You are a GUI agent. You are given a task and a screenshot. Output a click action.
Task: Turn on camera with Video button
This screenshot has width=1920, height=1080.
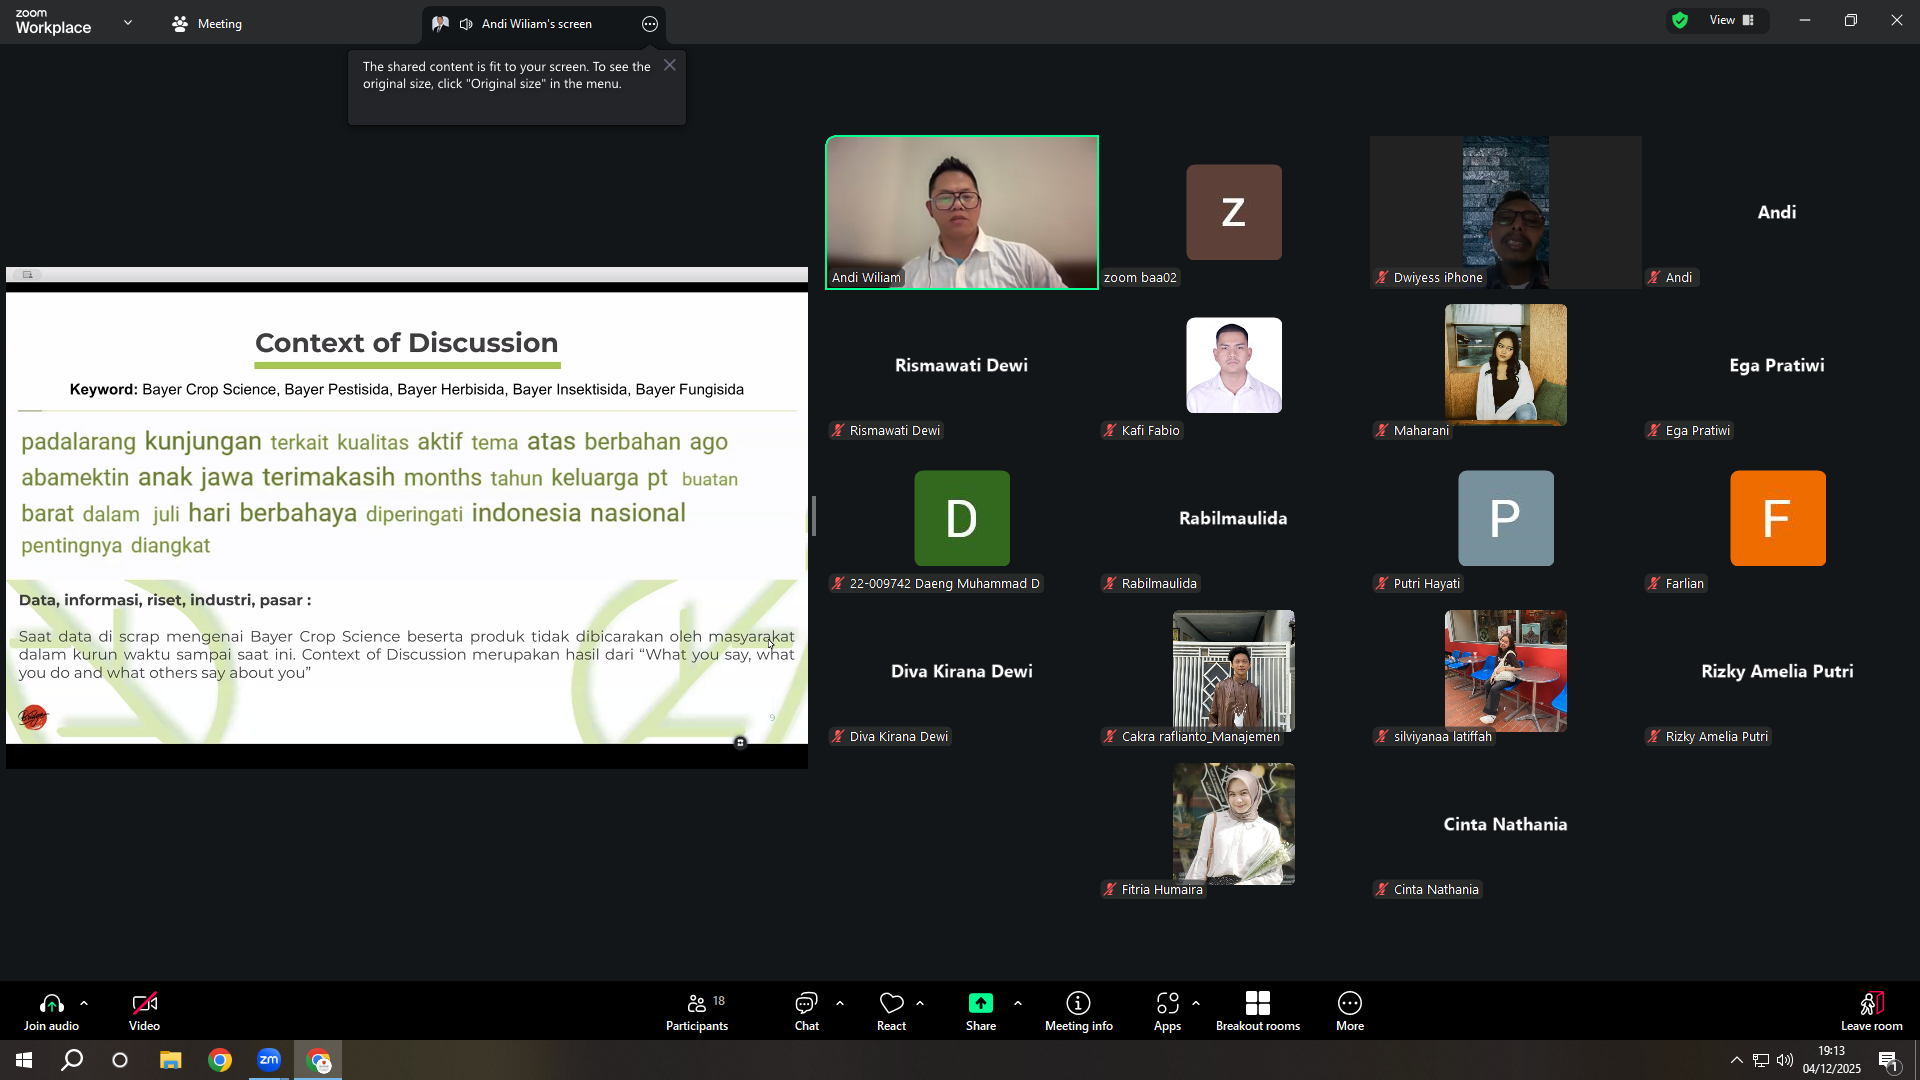tap(144, 1011)
